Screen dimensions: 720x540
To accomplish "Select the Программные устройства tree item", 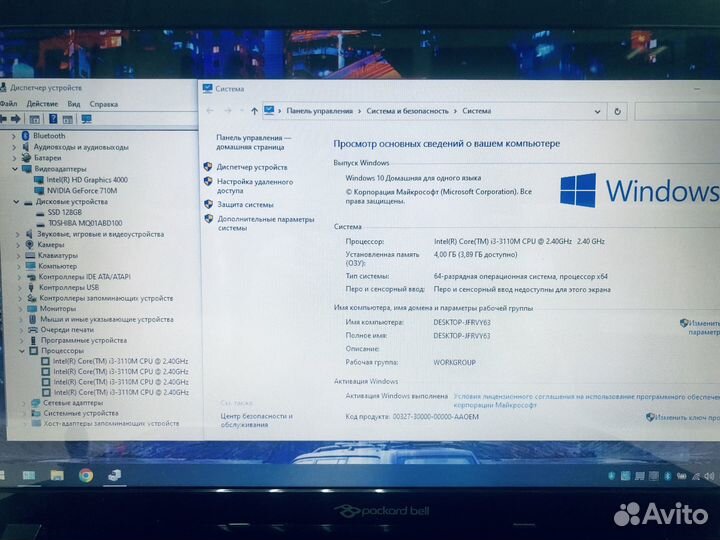I will point(84,340).
